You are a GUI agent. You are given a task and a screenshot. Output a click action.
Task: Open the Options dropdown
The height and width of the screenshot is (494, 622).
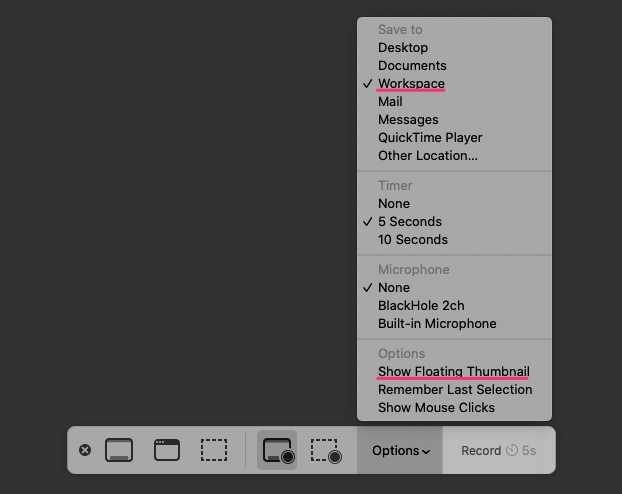[400, 451]
